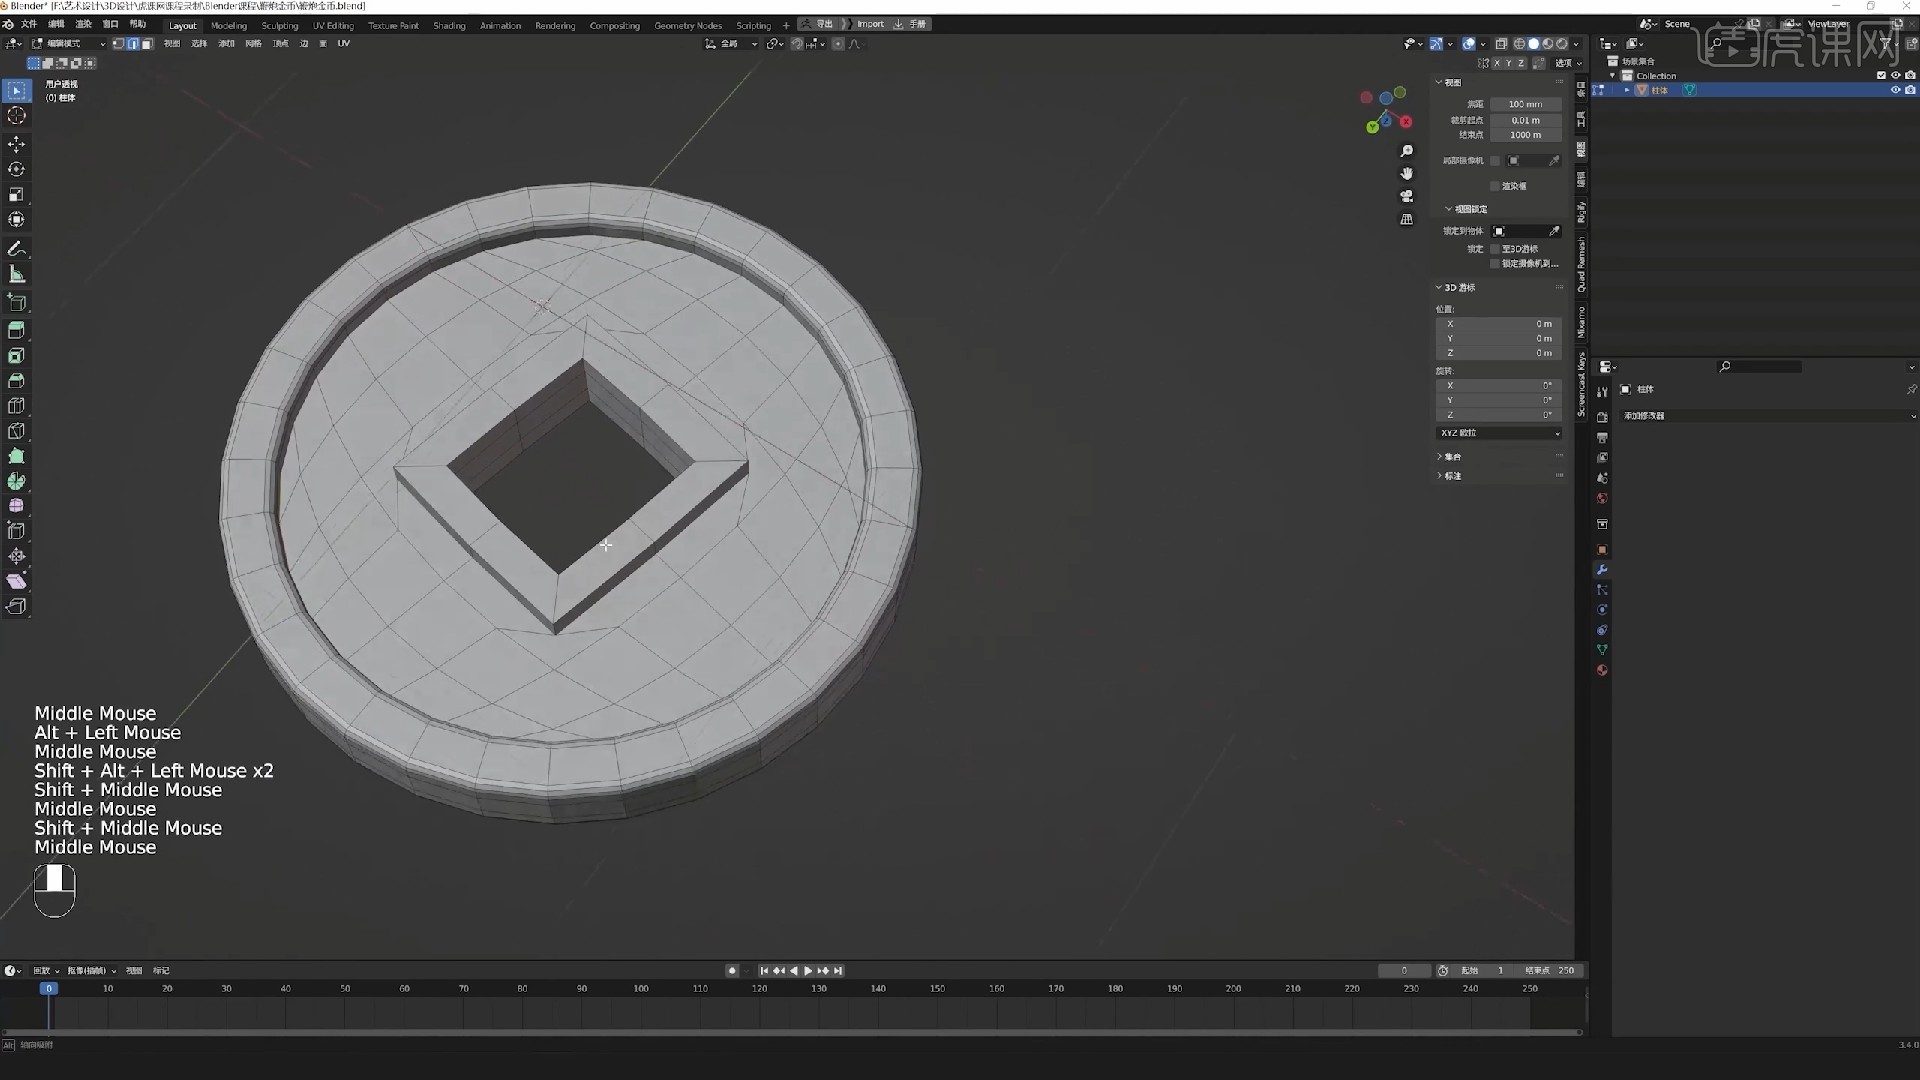1920x1080 pixels.
Task: Select the Rip Region tool
Action: 16,606
